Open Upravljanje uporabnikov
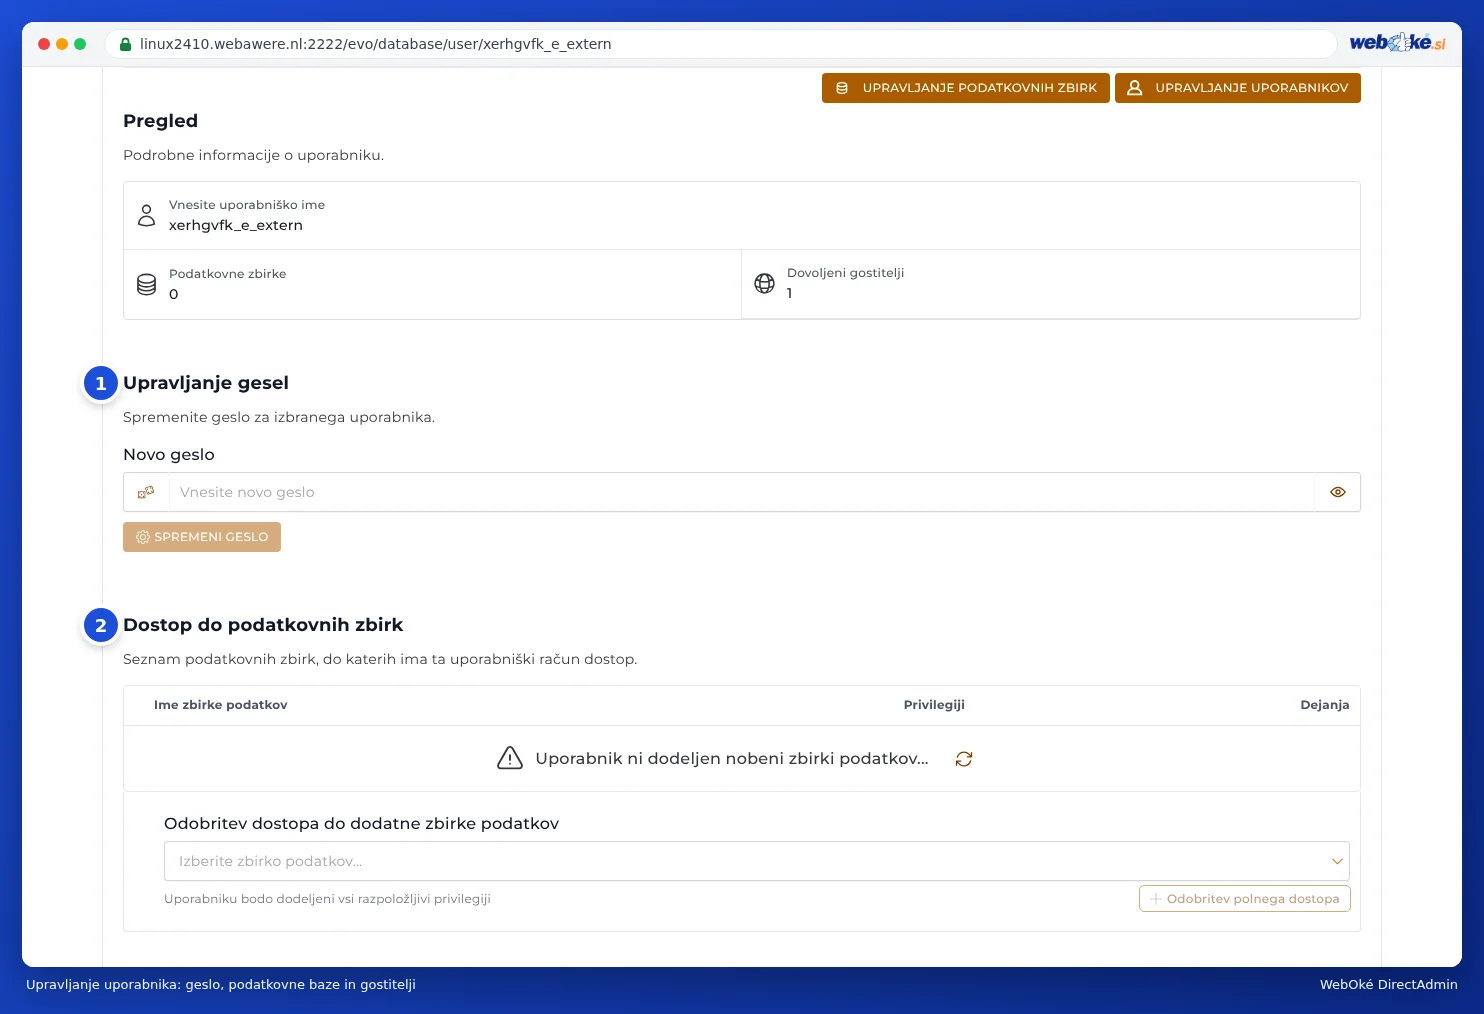This screenshot has width=1484, height=1014. coord(1238,88)
